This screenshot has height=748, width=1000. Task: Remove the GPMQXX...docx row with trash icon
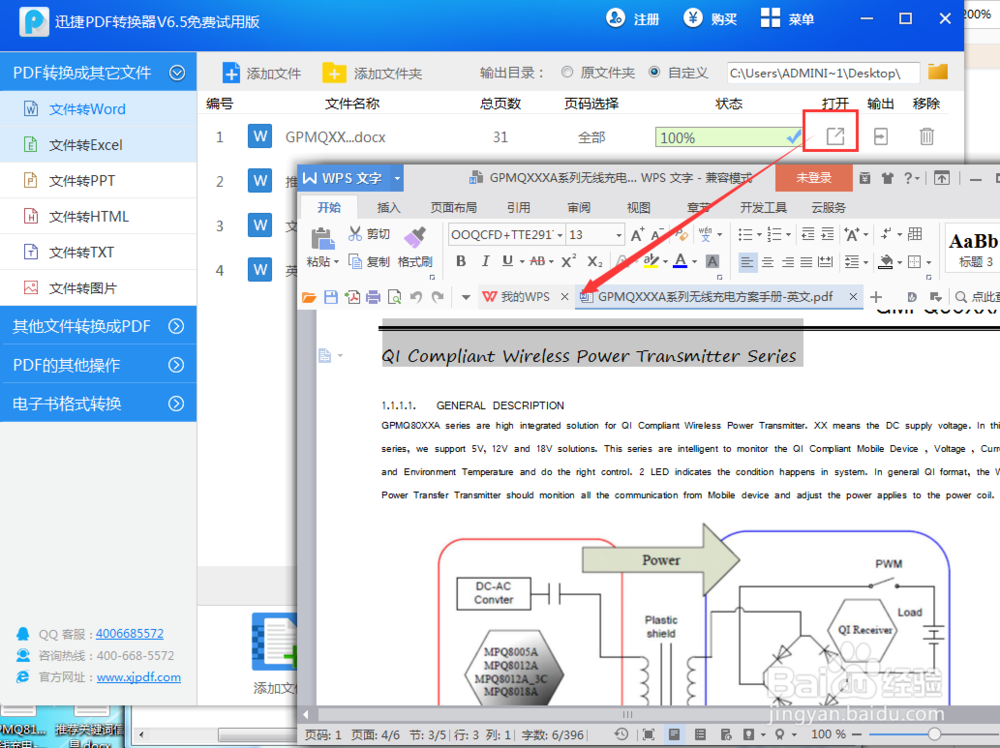(x=927, y=136)
